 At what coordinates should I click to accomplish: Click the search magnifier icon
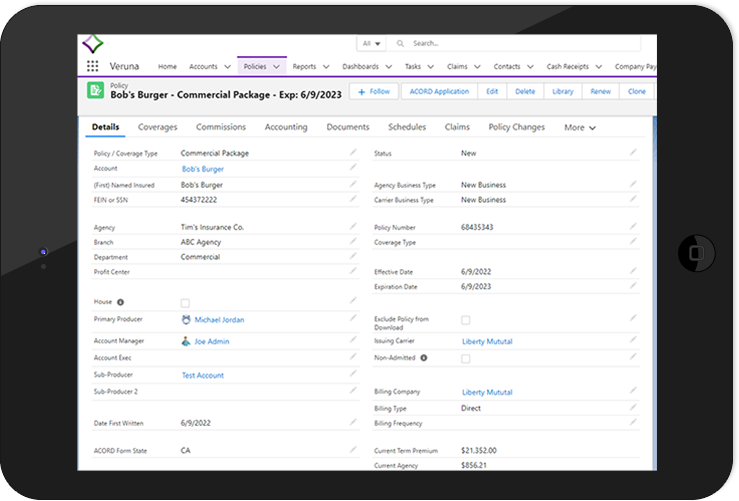[x=400, y=43]
